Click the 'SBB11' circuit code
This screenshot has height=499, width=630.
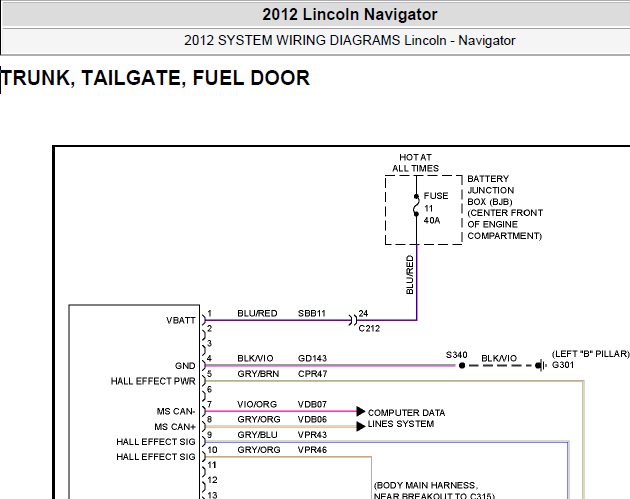click(312, 313)
